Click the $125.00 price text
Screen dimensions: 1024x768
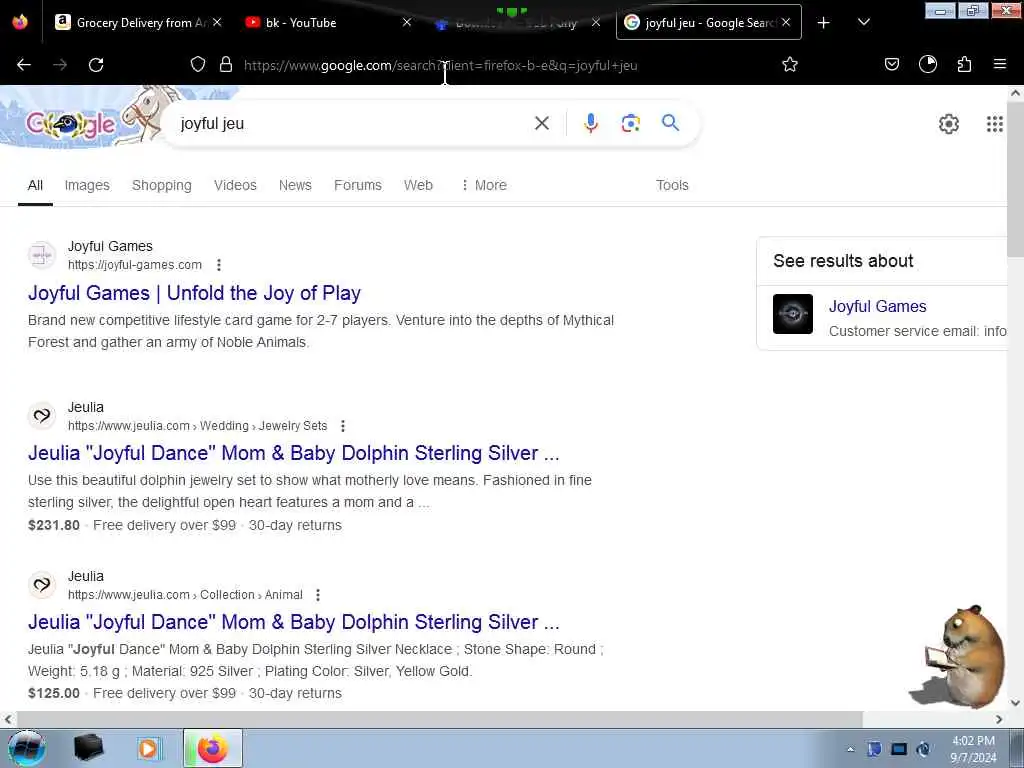(x=54, y=693)
